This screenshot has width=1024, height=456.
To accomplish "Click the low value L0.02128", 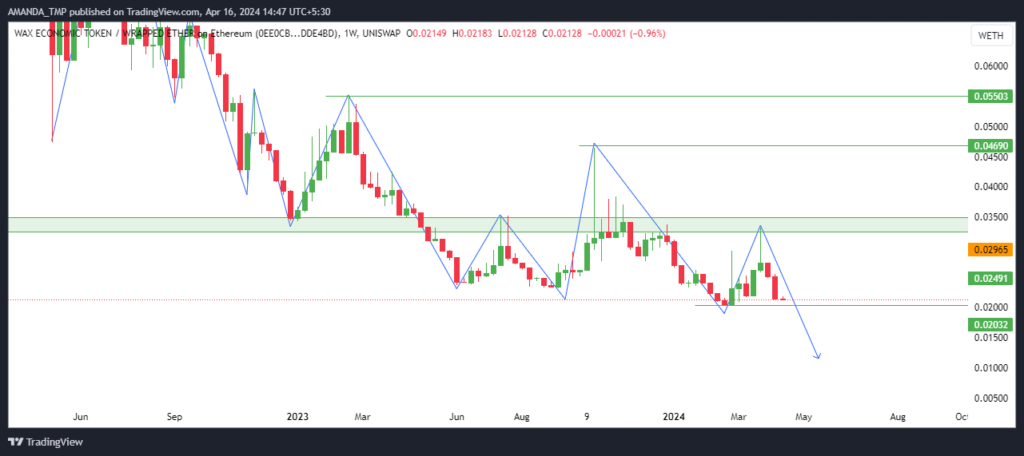I will click(517, 33).
